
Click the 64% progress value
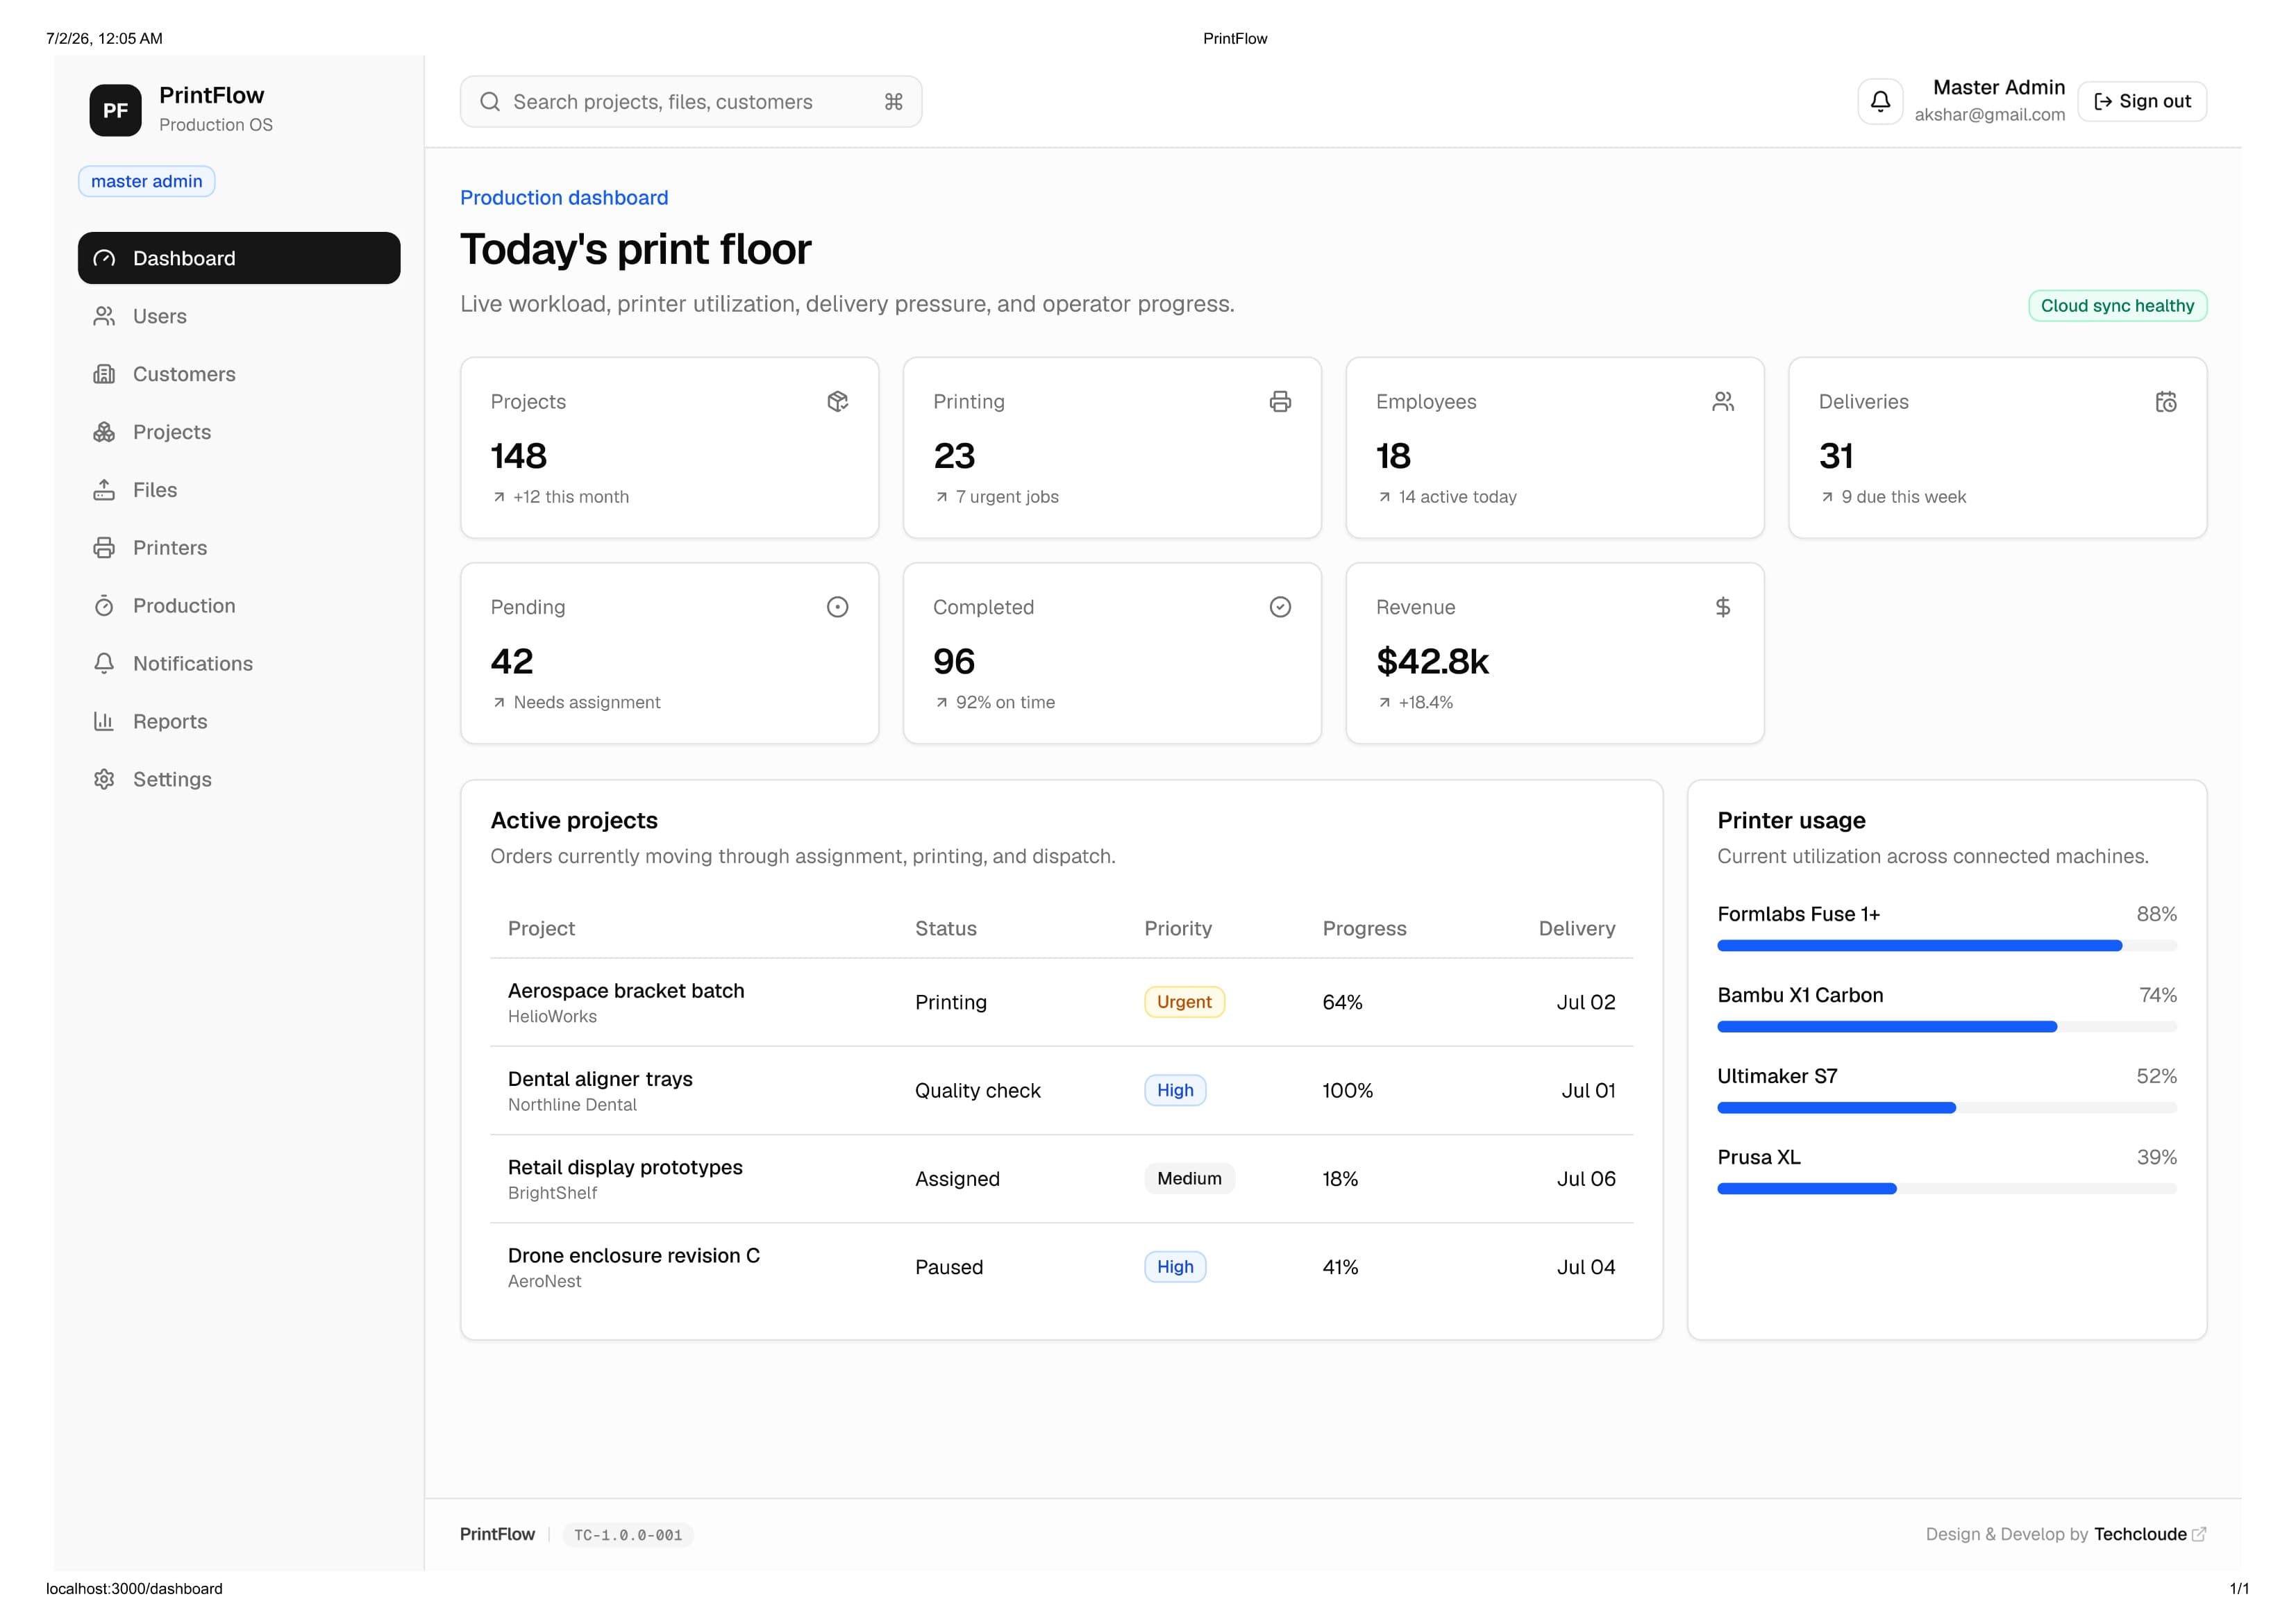(1342, 1002)
